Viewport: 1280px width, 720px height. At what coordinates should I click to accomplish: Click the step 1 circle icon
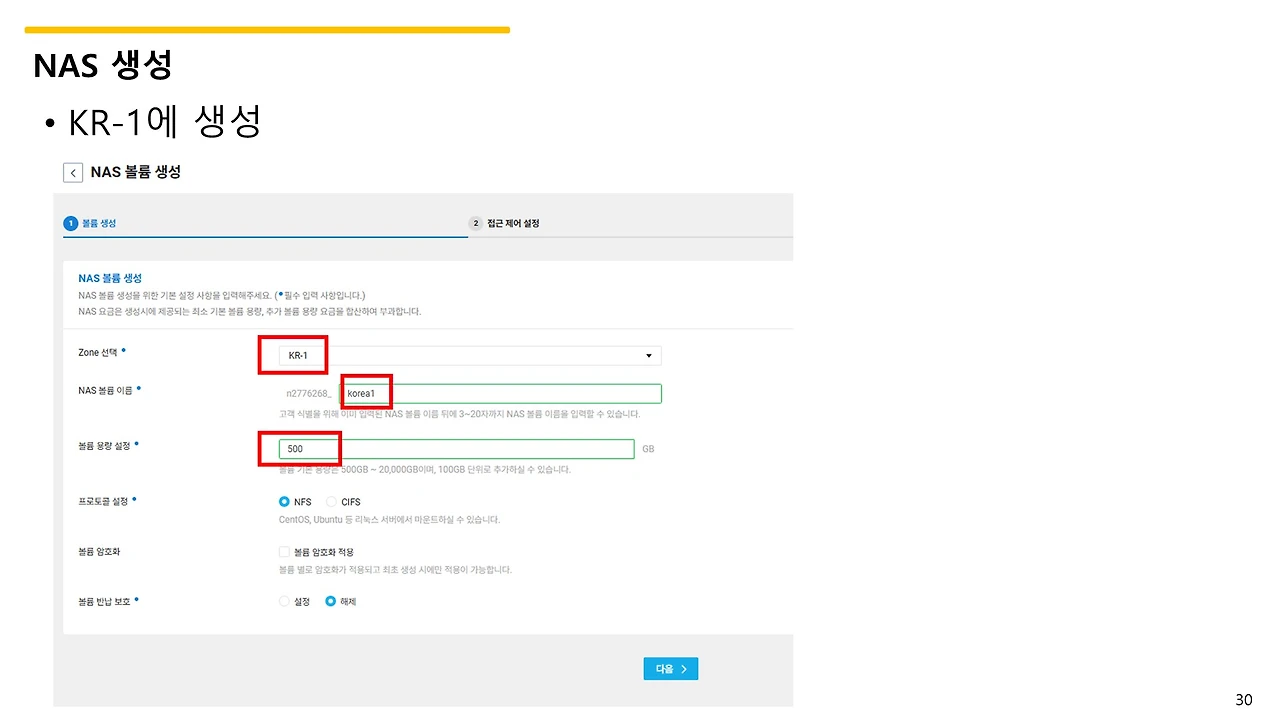pyautogui.click(x=71, y=223)
